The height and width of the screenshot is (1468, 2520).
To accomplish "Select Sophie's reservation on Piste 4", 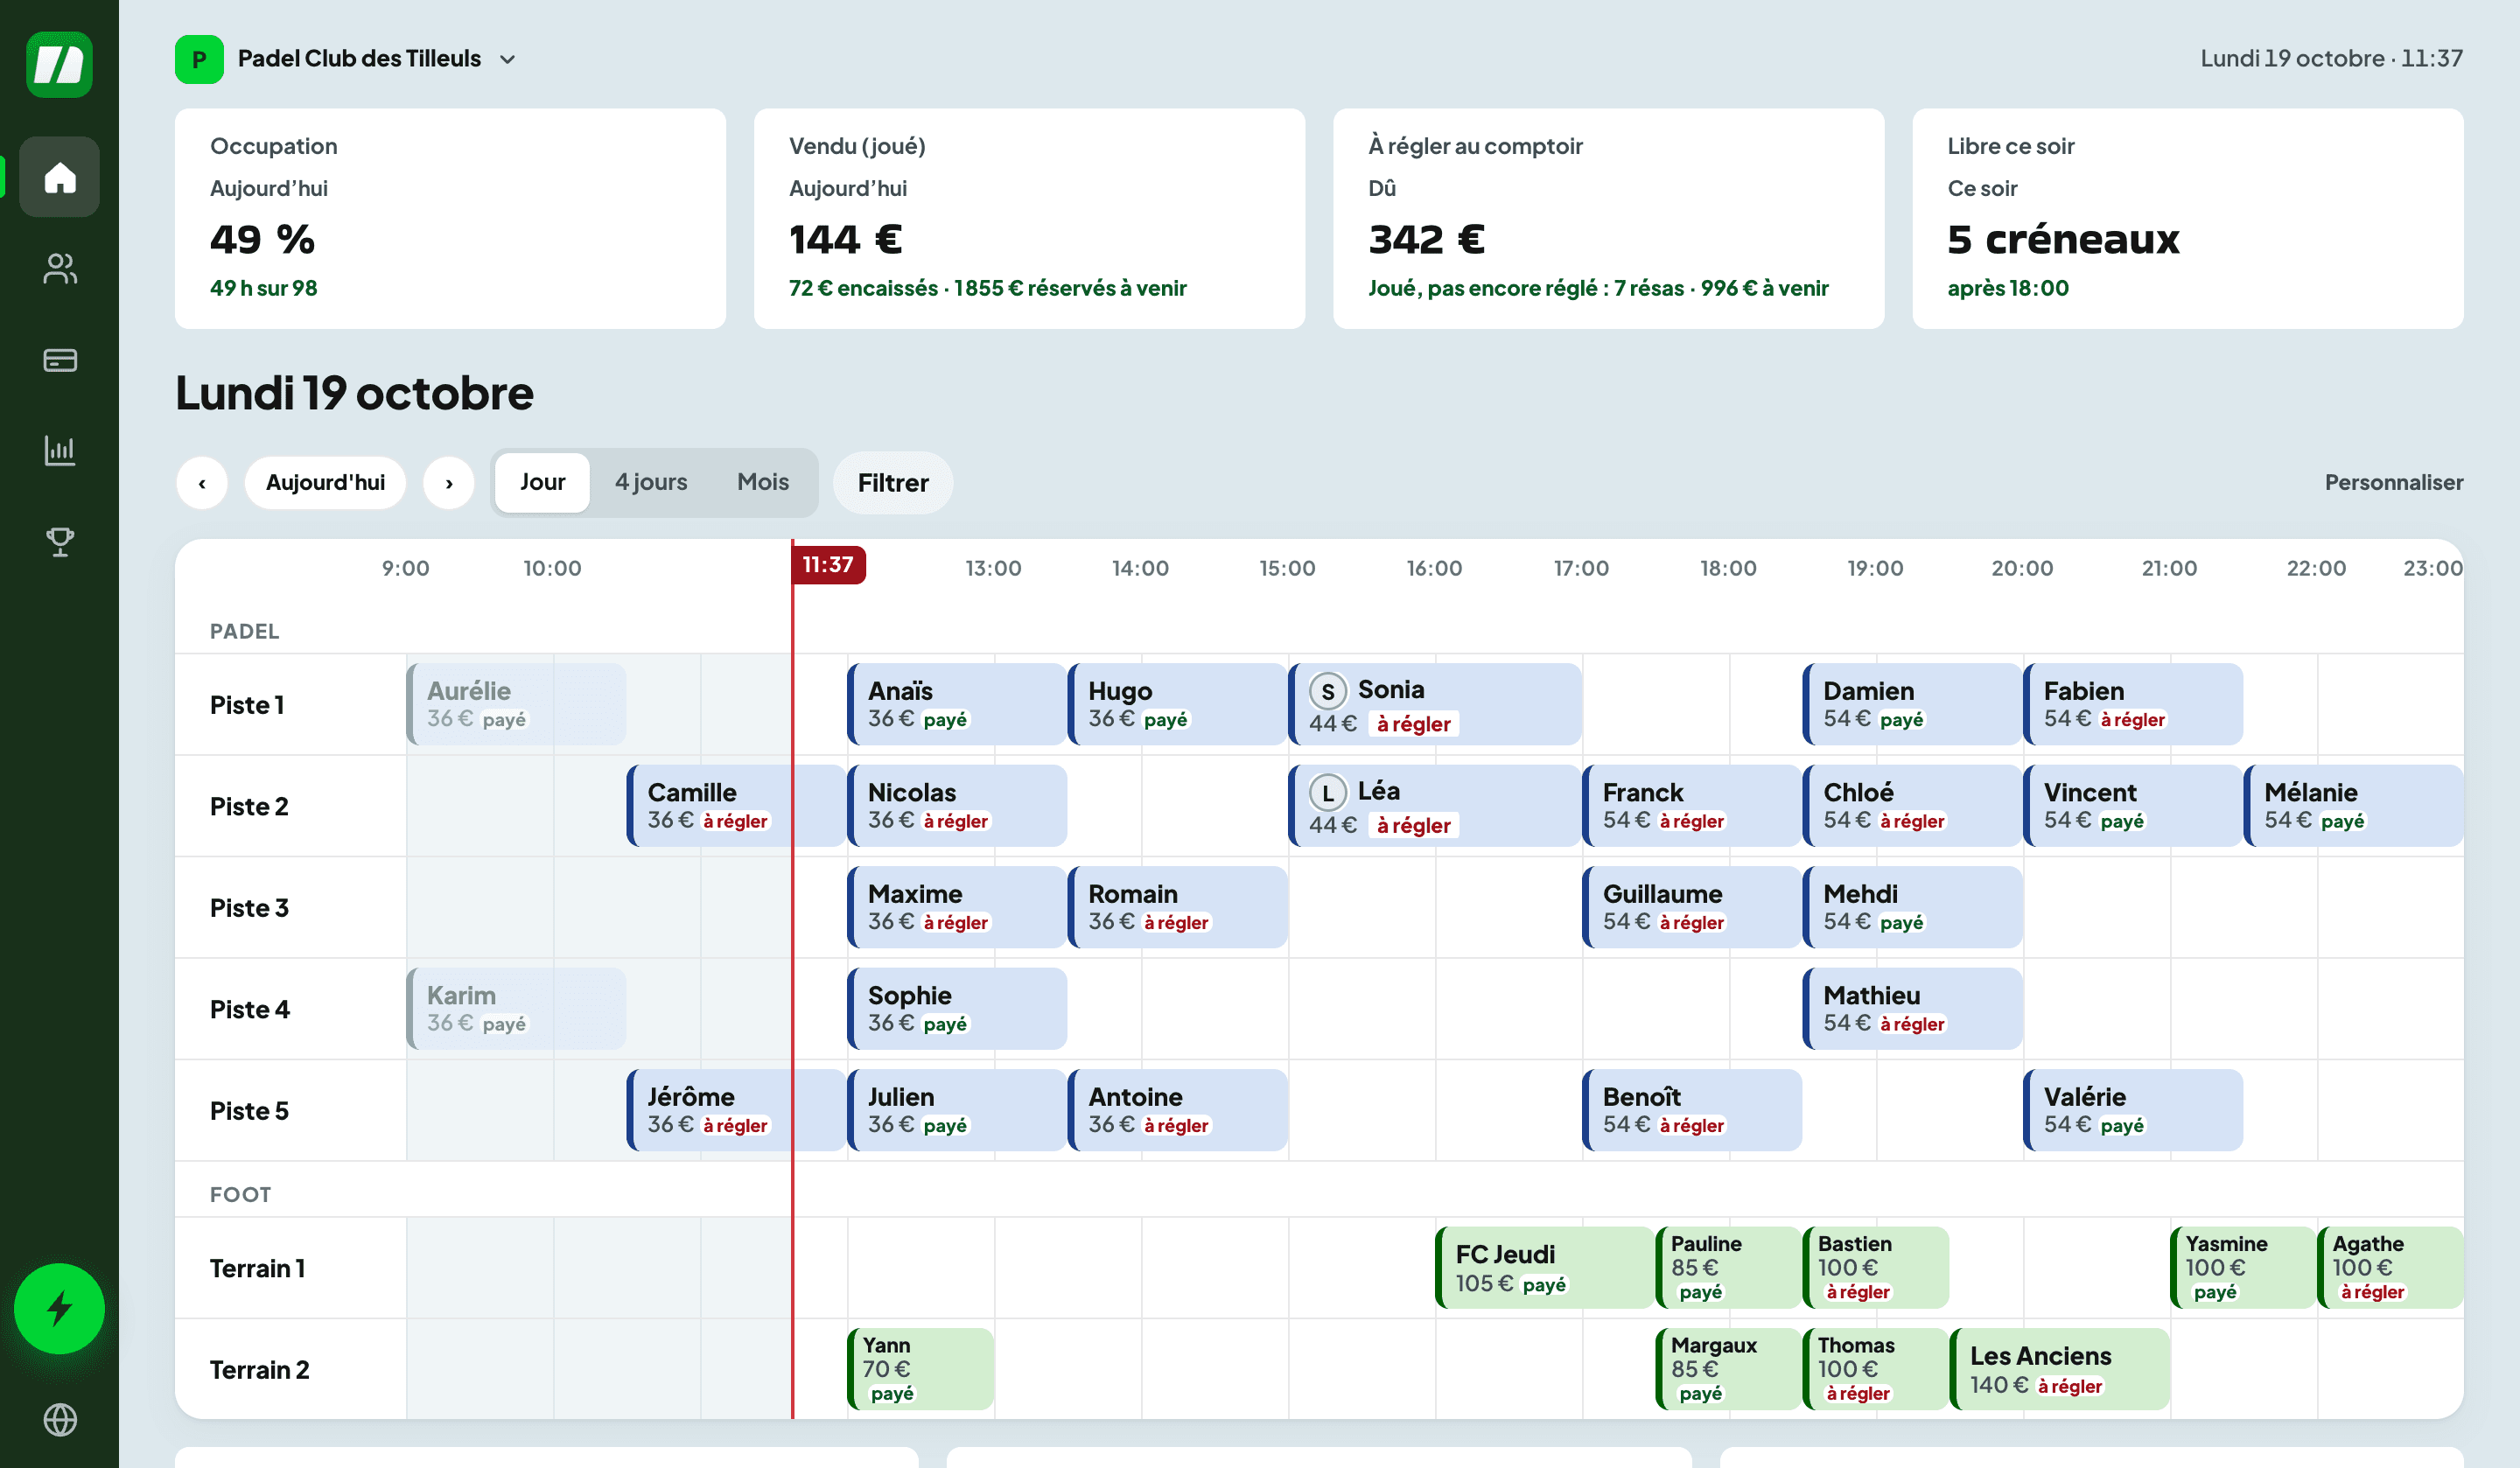I will 957,1009.
